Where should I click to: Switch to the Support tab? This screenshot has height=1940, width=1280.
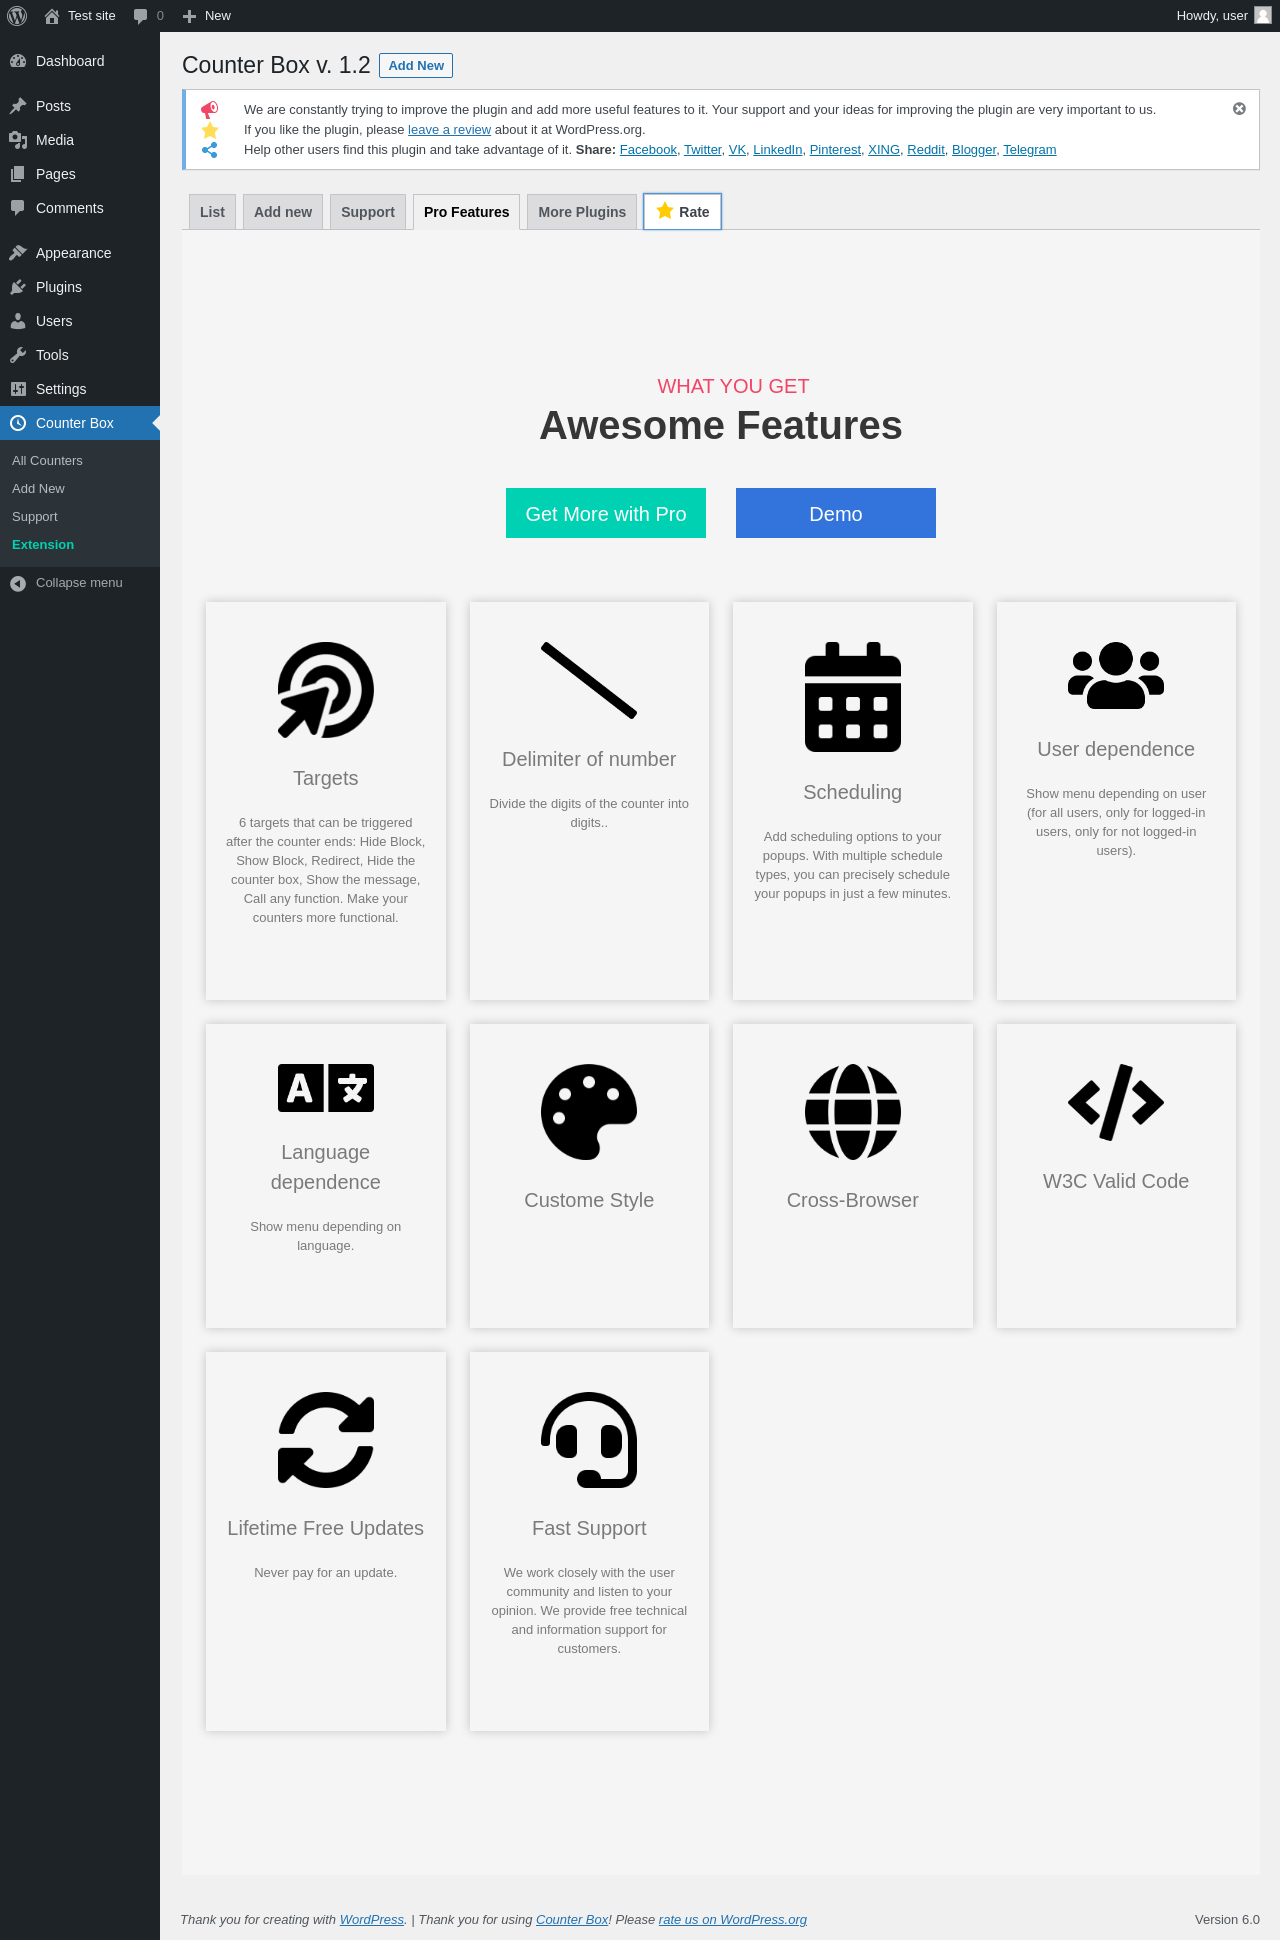[x=368, y=212]
